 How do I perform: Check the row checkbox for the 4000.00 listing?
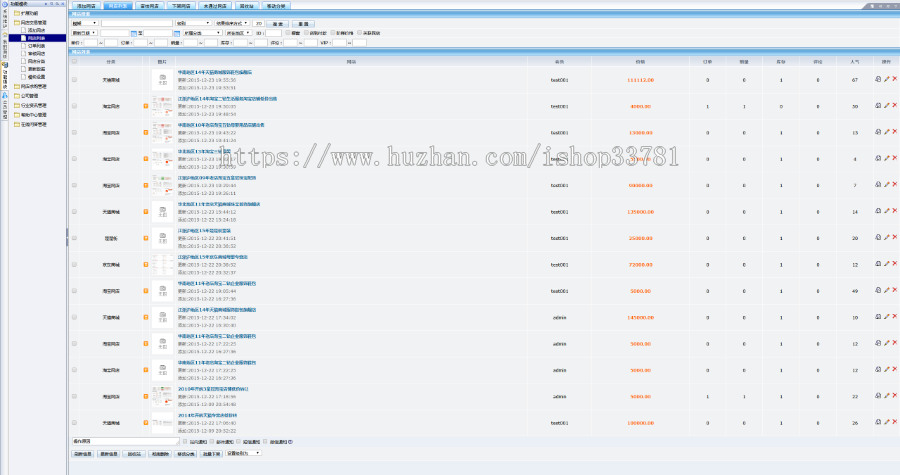tap(74, 106)
